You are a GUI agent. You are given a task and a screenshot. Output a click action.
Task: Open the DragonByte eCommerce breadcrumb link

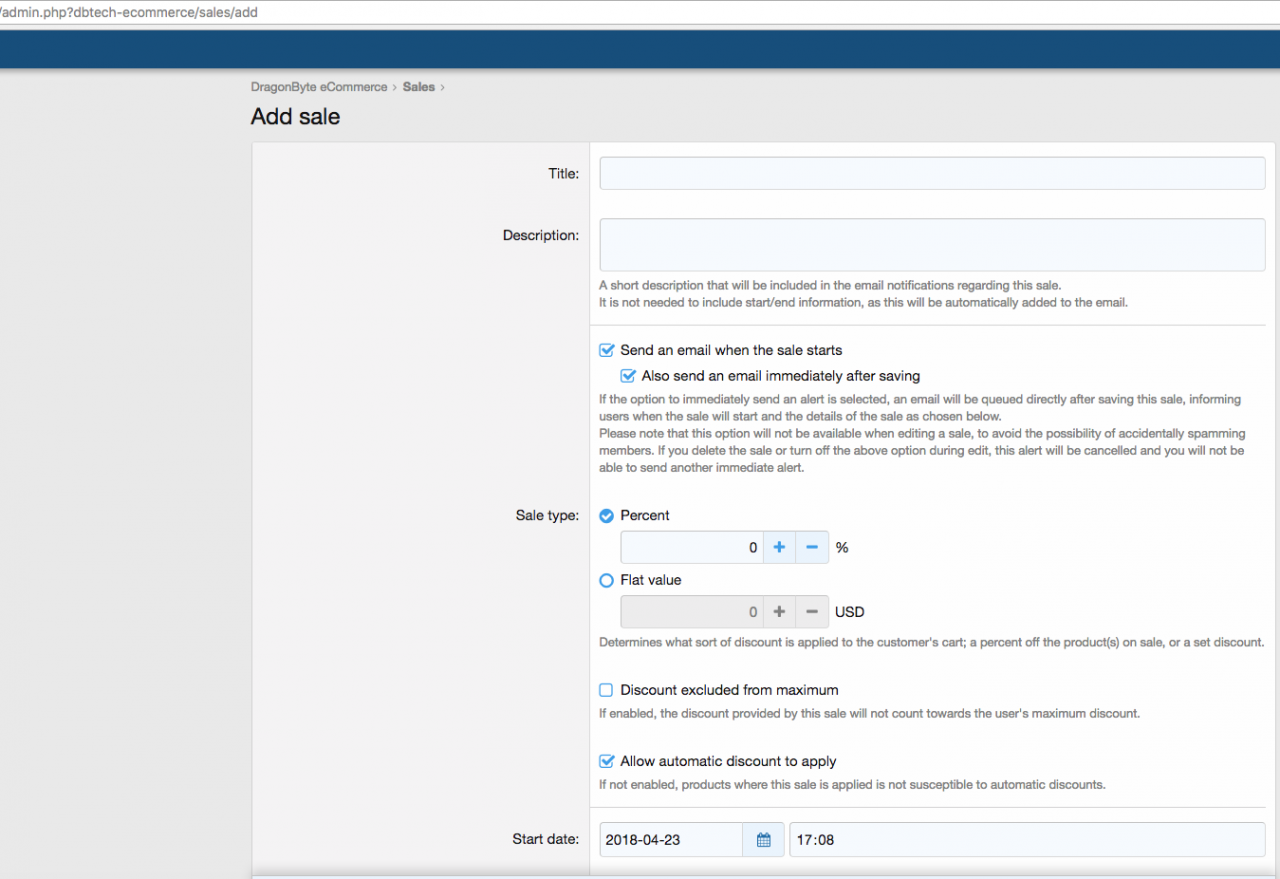point(319,87)
